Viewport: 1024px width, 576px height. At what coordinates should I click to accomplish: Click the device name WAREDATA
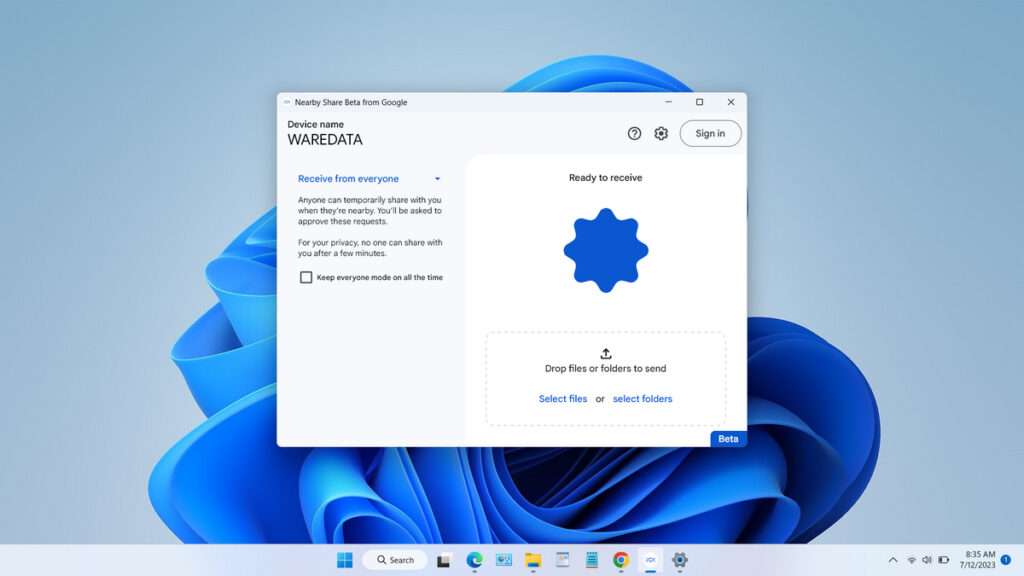point(325,140)
